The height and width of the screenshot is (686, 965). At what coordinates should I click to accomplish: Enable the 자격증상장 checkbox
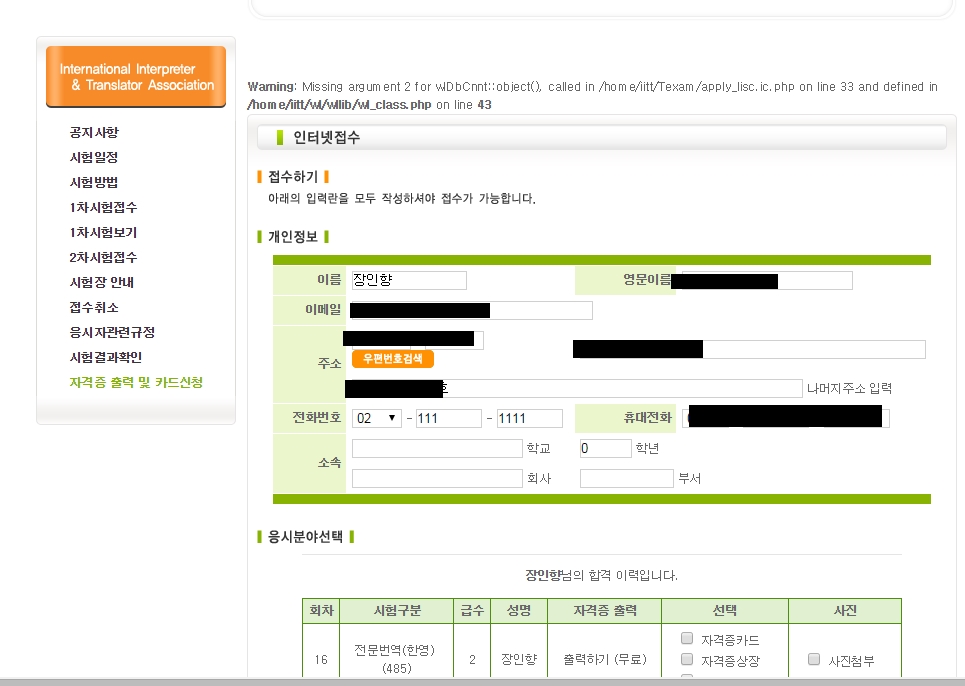(x=687, y=659)
